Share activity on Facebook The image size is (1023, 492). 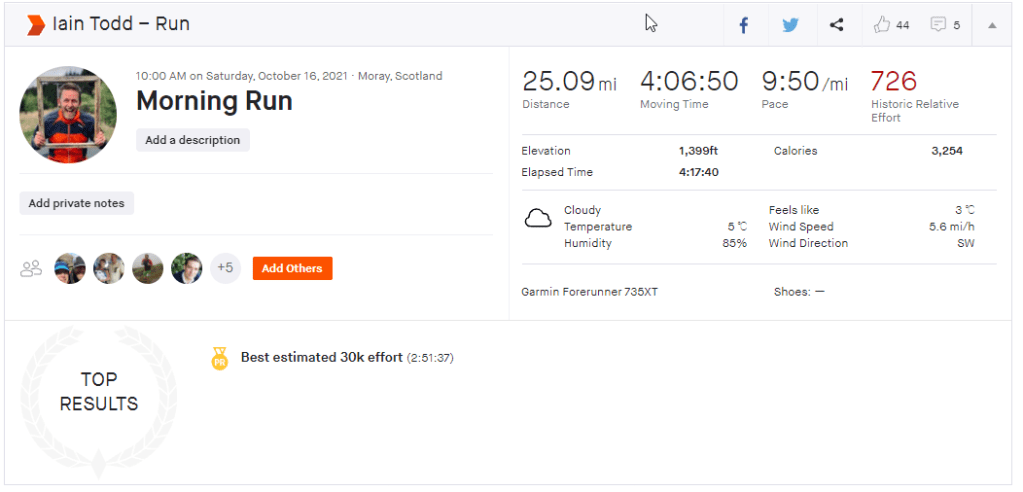point(744,25)
